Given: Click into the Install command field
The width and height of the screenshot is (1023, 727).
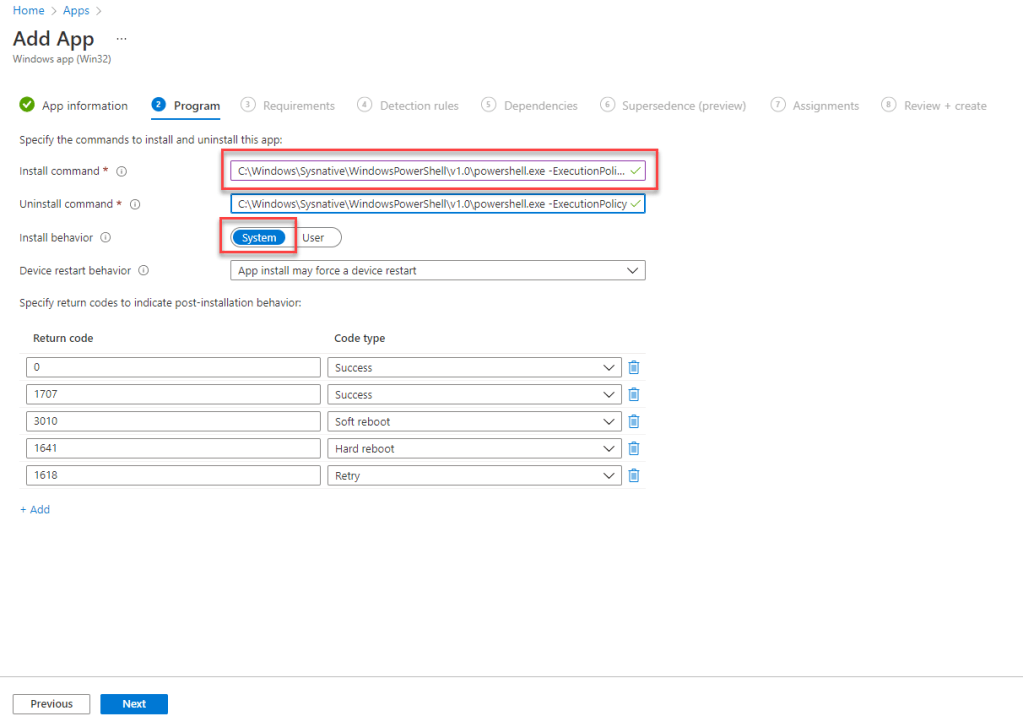Looking at the screenshot, I should coord(430,171).
